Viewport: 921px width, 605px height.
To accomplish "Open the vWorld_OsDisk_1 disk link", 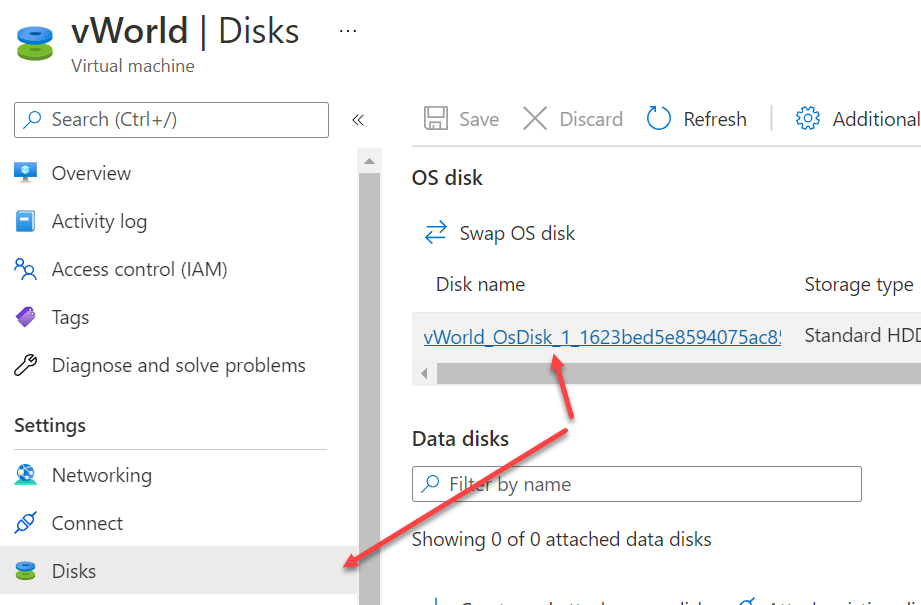I will [x=602, y=337].
